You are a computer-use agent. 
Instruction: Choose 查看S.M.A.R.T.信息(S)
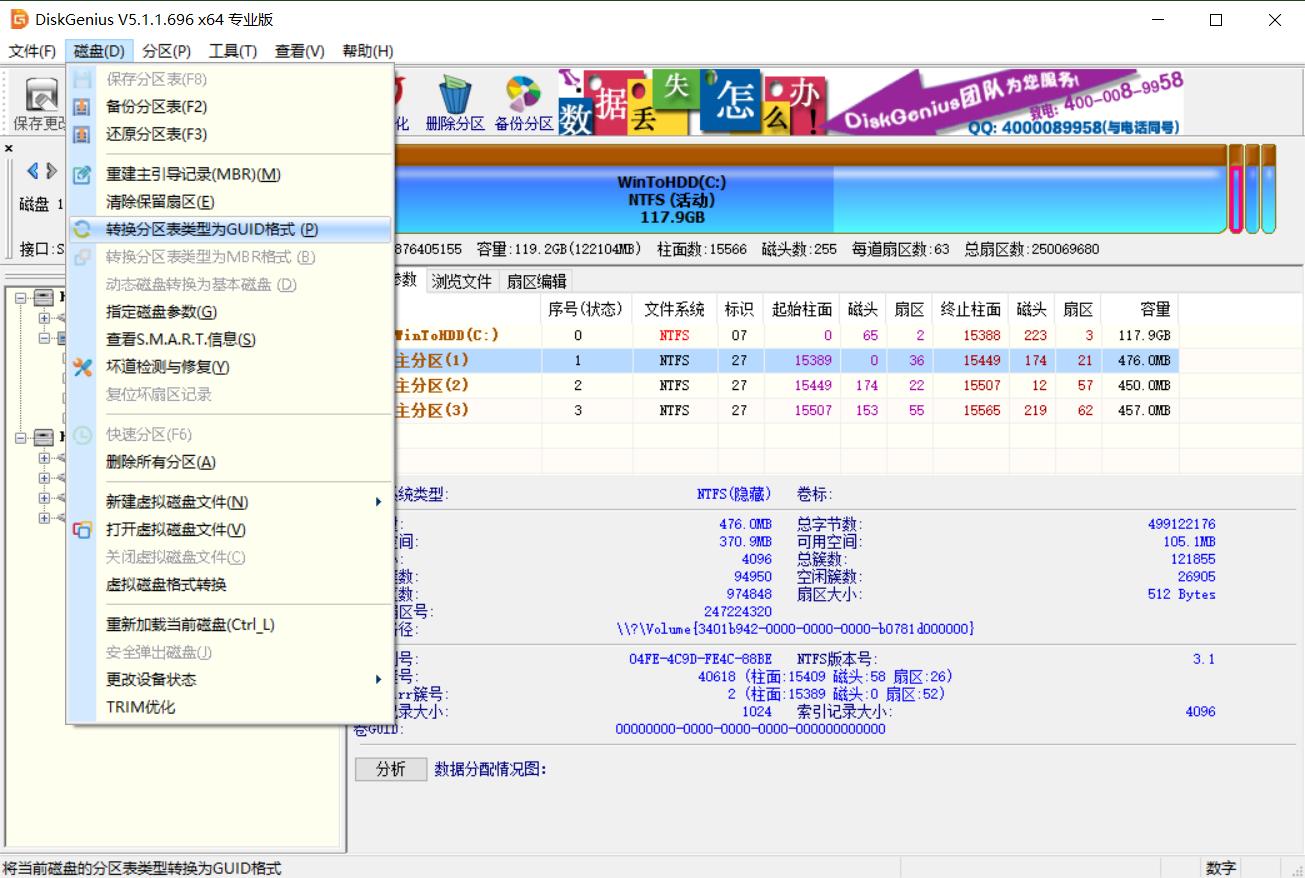click(230, 340)
